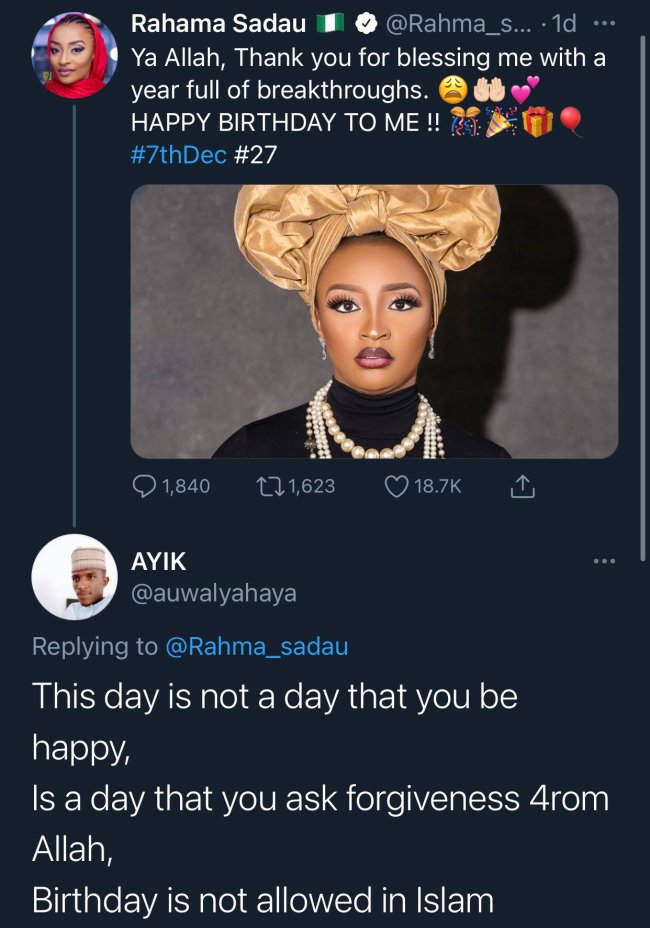Image resolution: width=650 pixels, height=928 pixels.
Task: Click the retweet arrows icon
Action: pyautogui.click(x=269, y=486)
